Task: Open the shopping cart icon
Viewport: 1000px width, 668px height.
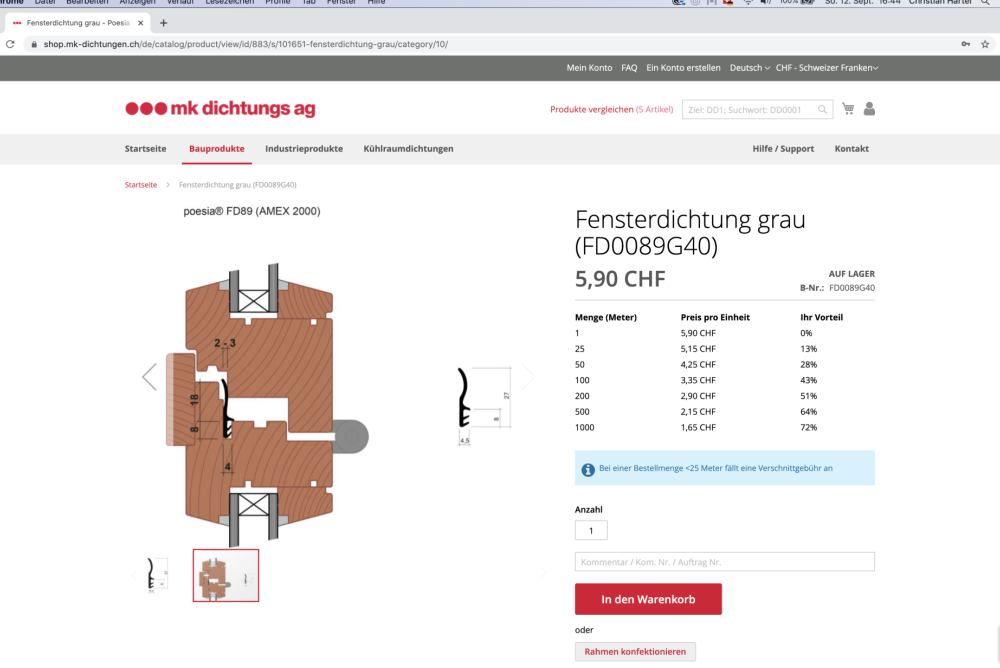Action: point(848,109)
